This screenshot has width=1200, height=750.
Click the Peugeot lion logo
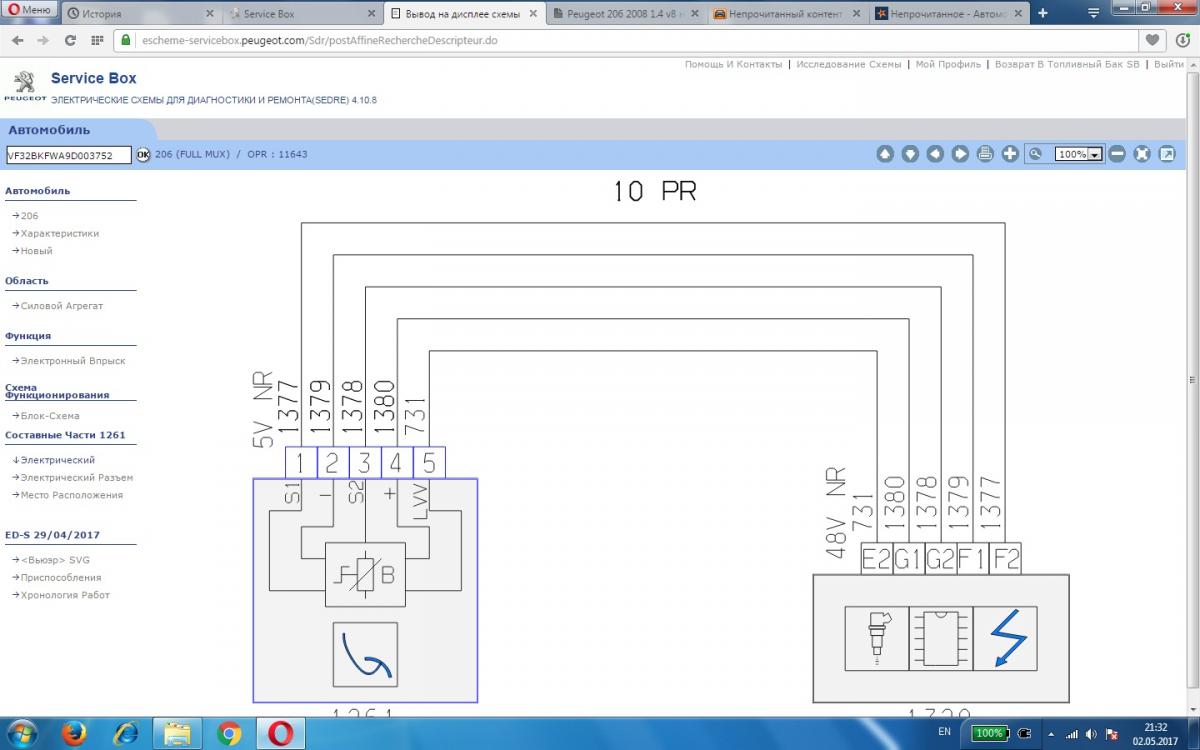click(24, 83)
